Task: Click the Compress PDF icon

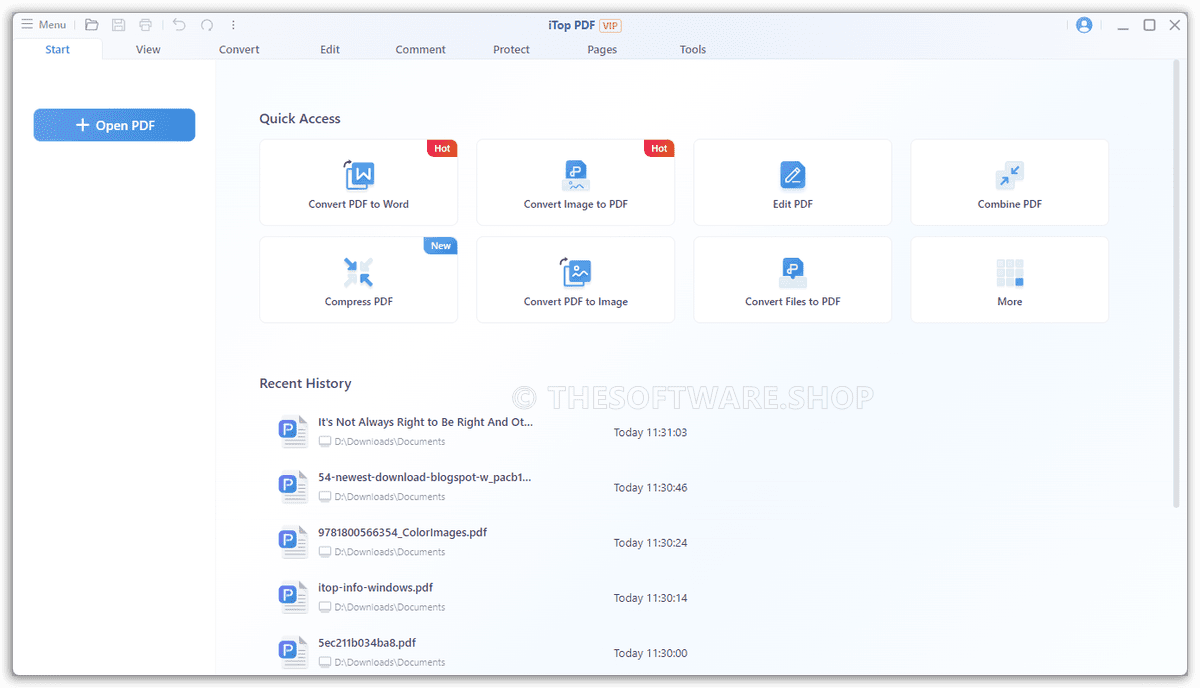Action: 358,272
